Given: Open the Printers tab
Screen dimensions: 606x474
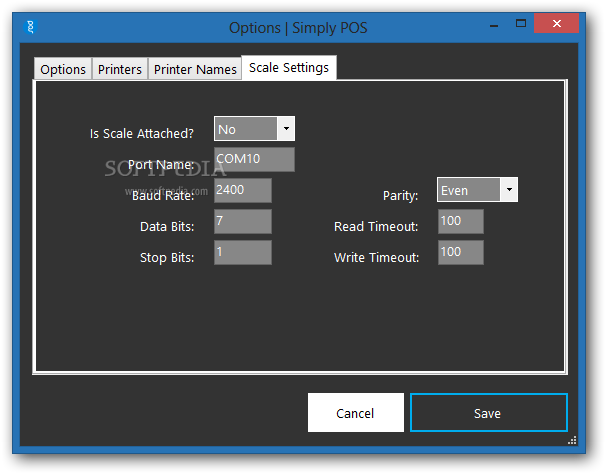Looking at the screenshot, I should point(120,69).
